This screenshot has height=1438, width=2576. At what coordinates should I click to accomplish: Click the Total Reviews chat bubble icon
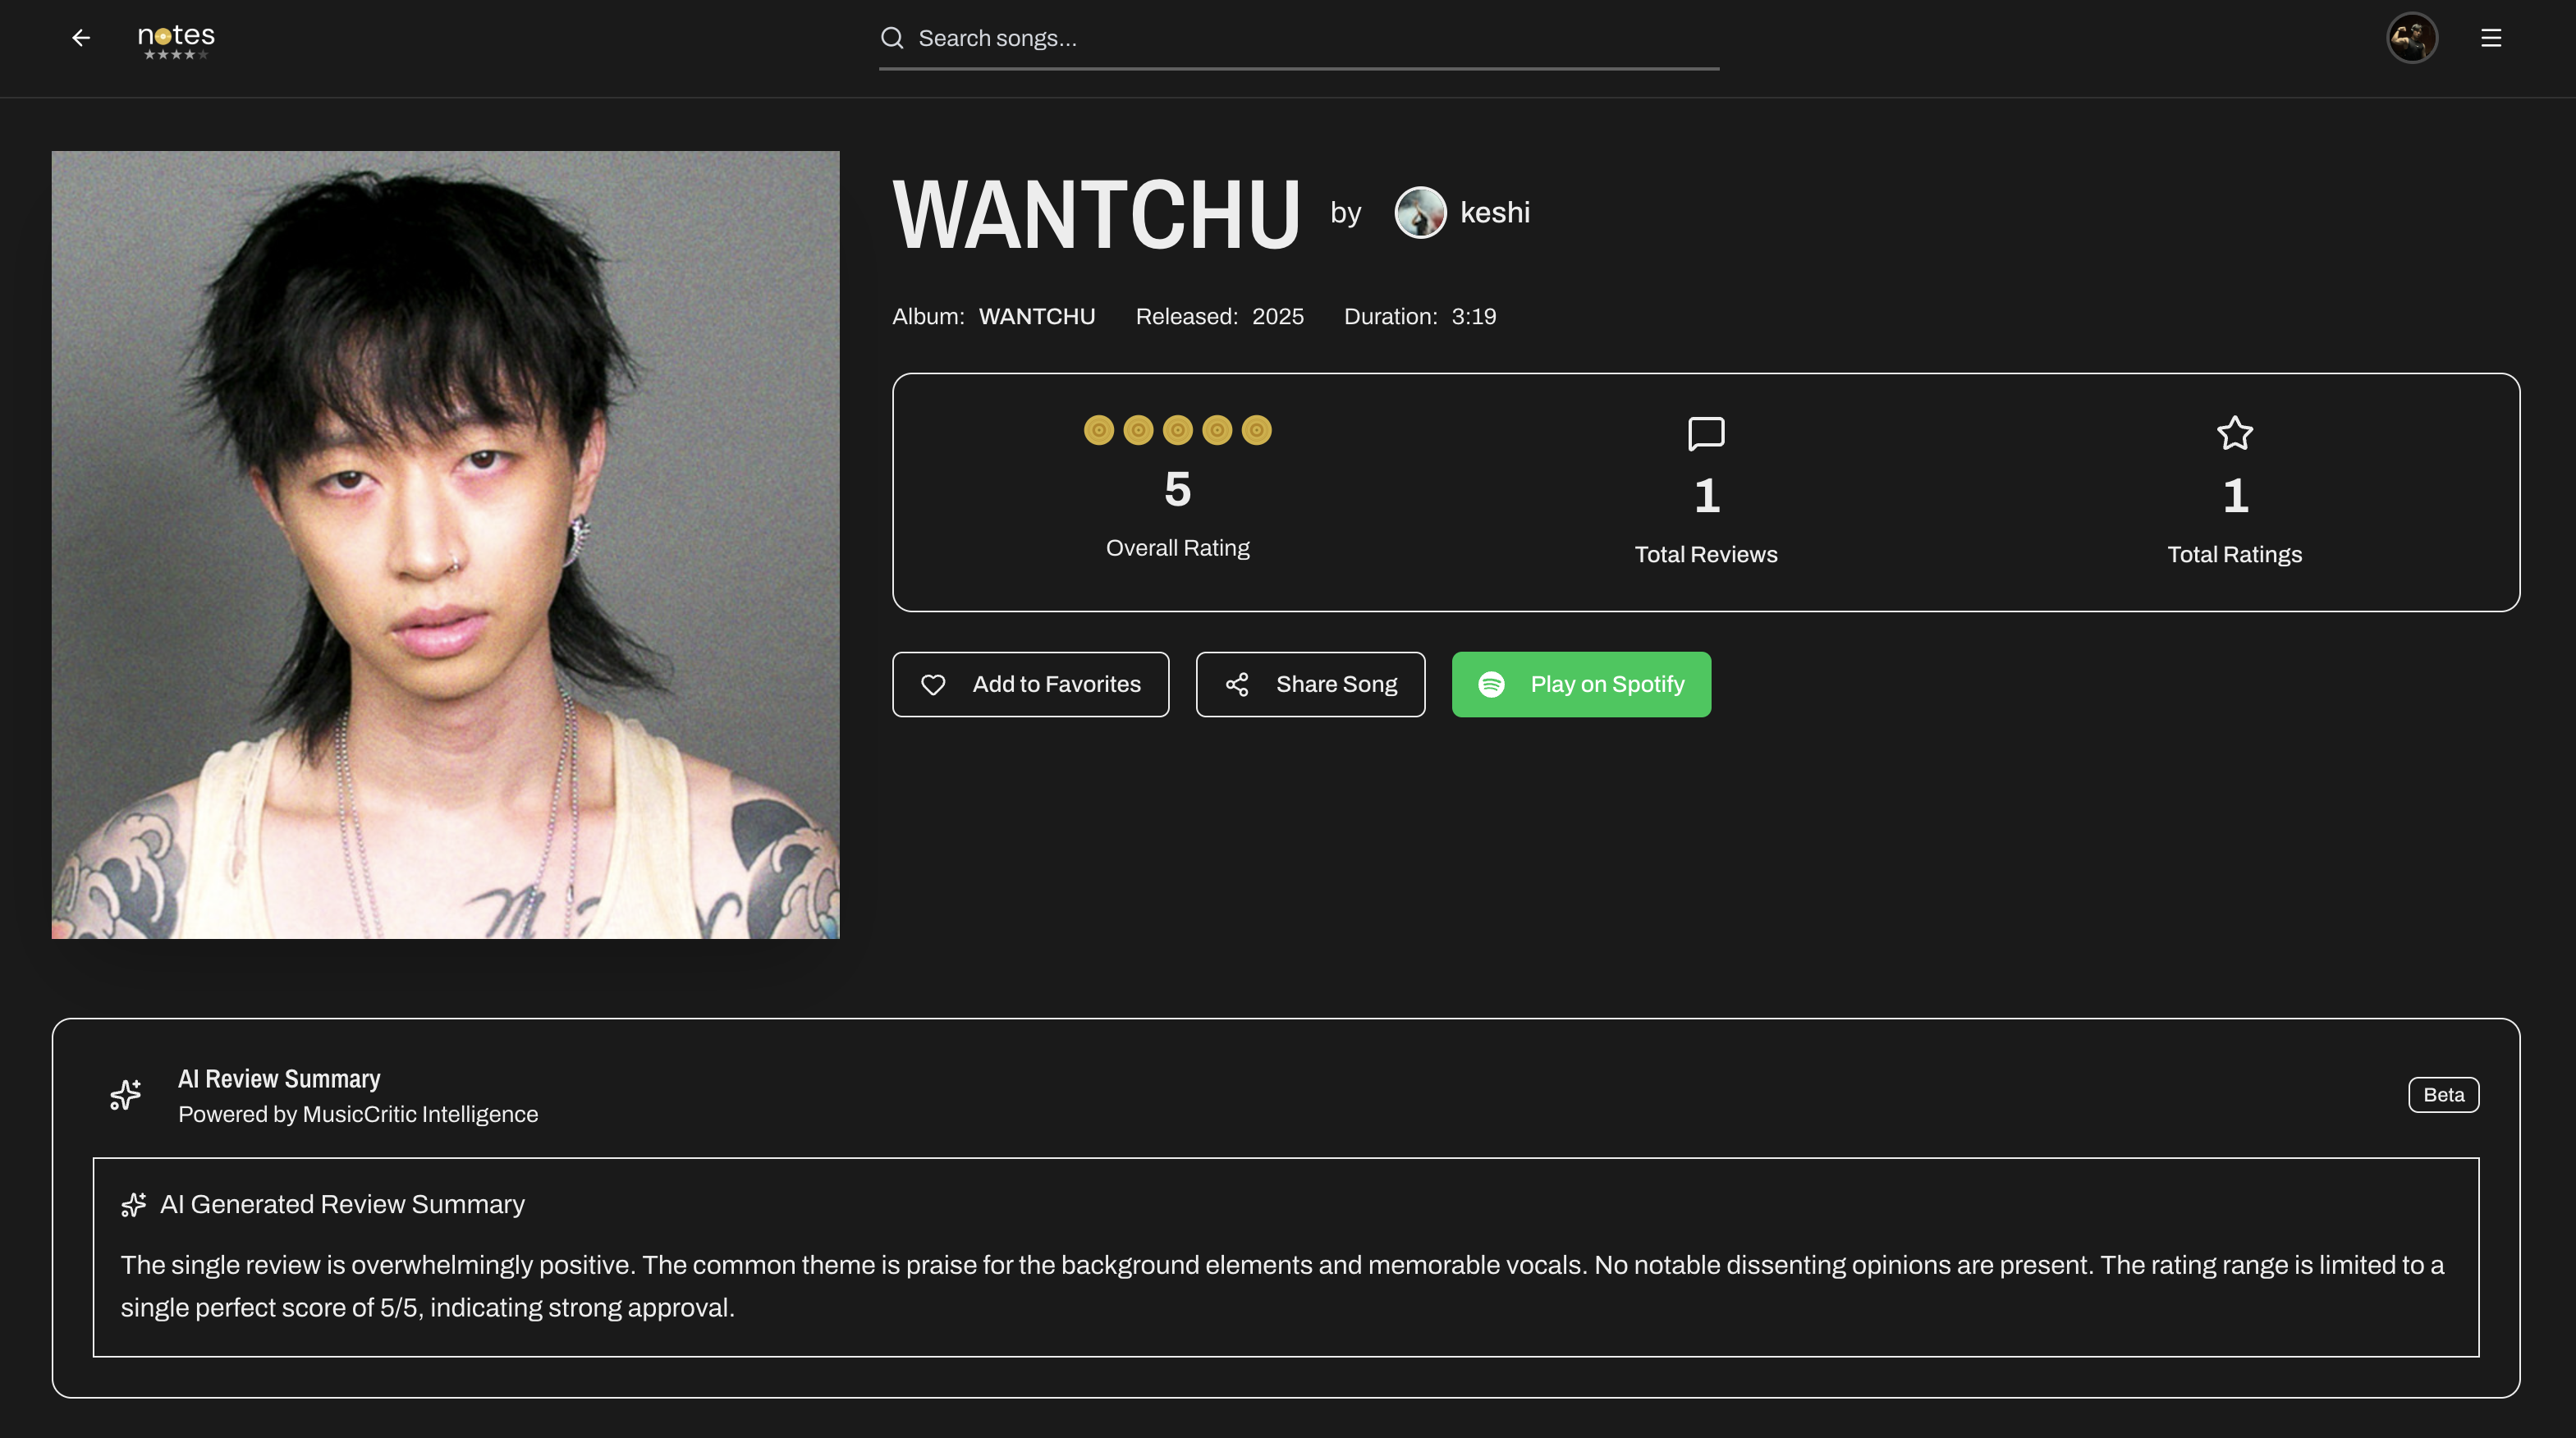pos(1706,433)
